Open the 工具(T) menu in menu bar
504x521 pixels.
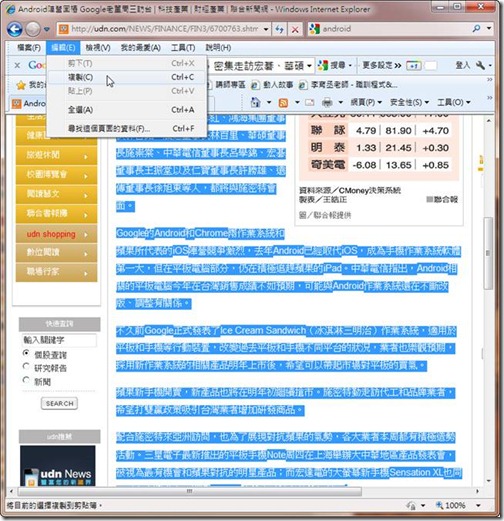(183, 48)
